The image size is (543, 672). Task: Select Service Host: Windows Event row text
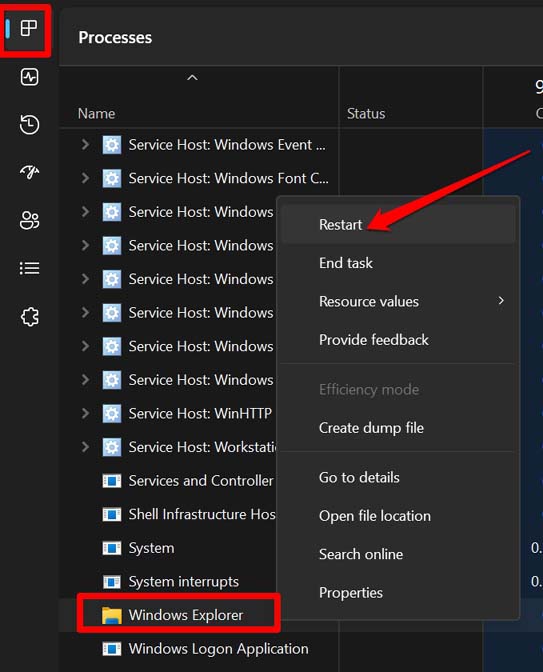coord(227,145)
